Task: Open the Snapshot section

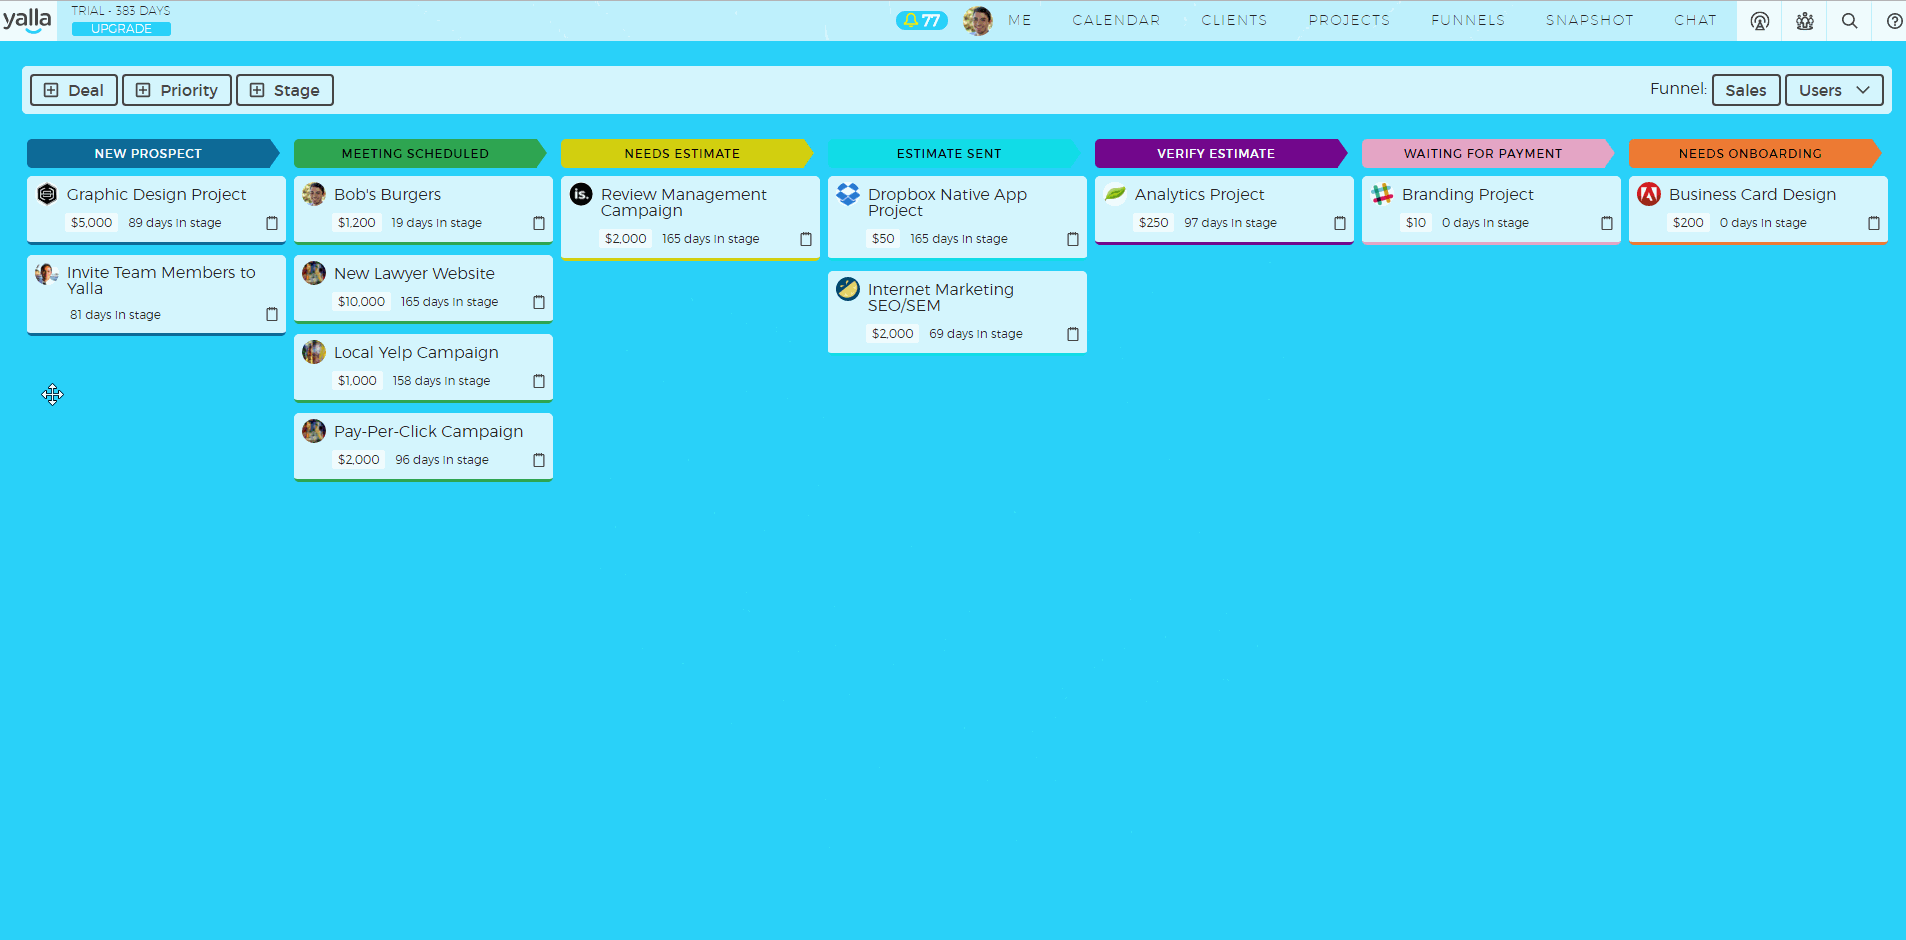Action: pos(1589,20)
